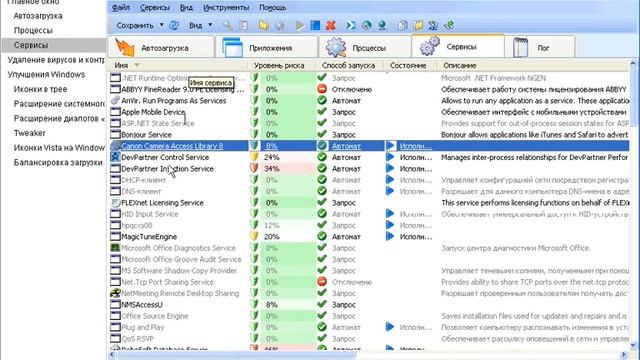Click the shield icon in the DevPartner Injection Service row

(254, 168)
